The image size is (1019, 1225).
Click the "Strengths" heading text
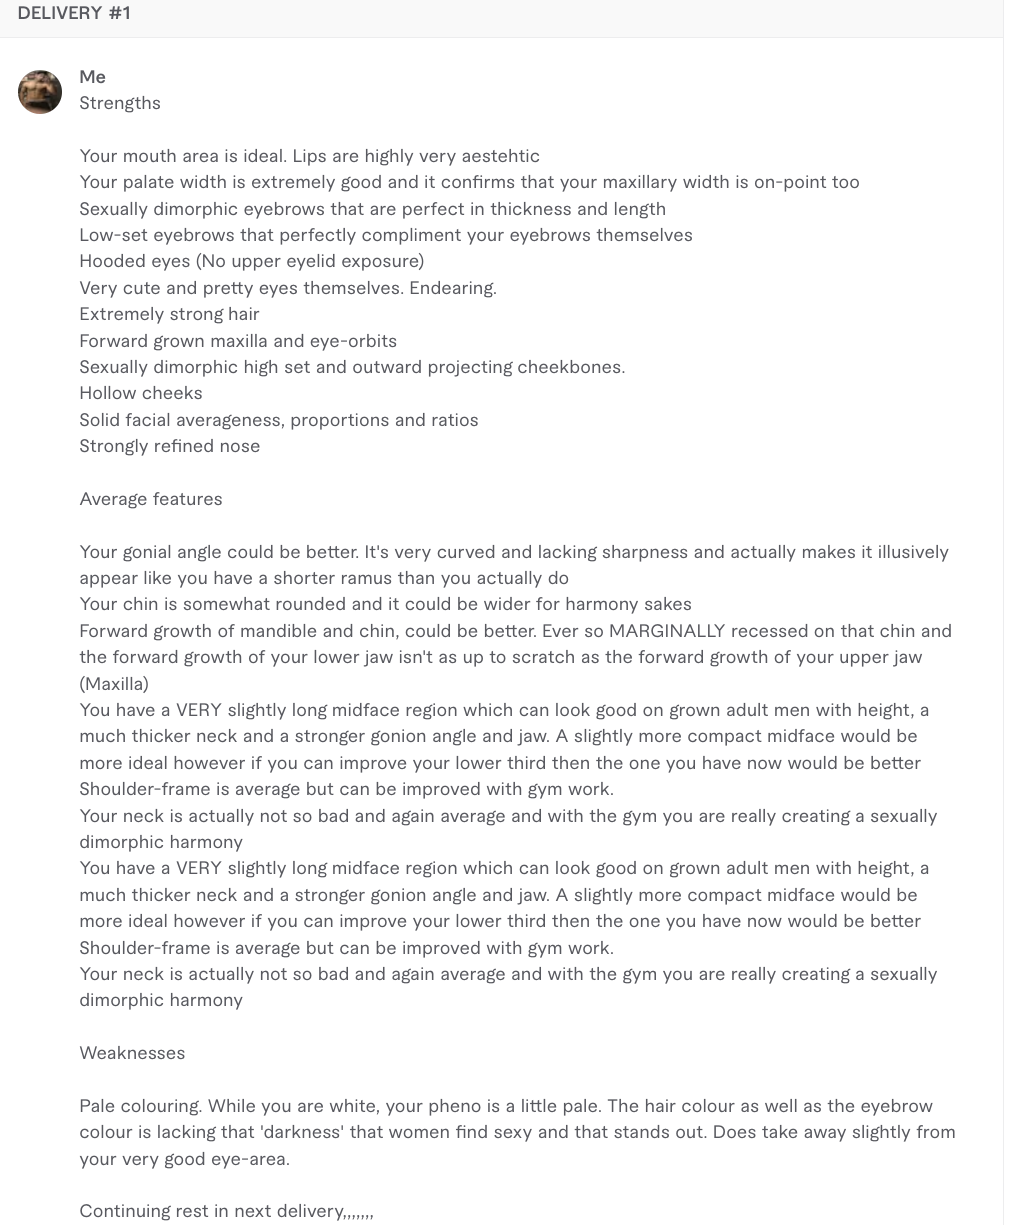(120, 103)
